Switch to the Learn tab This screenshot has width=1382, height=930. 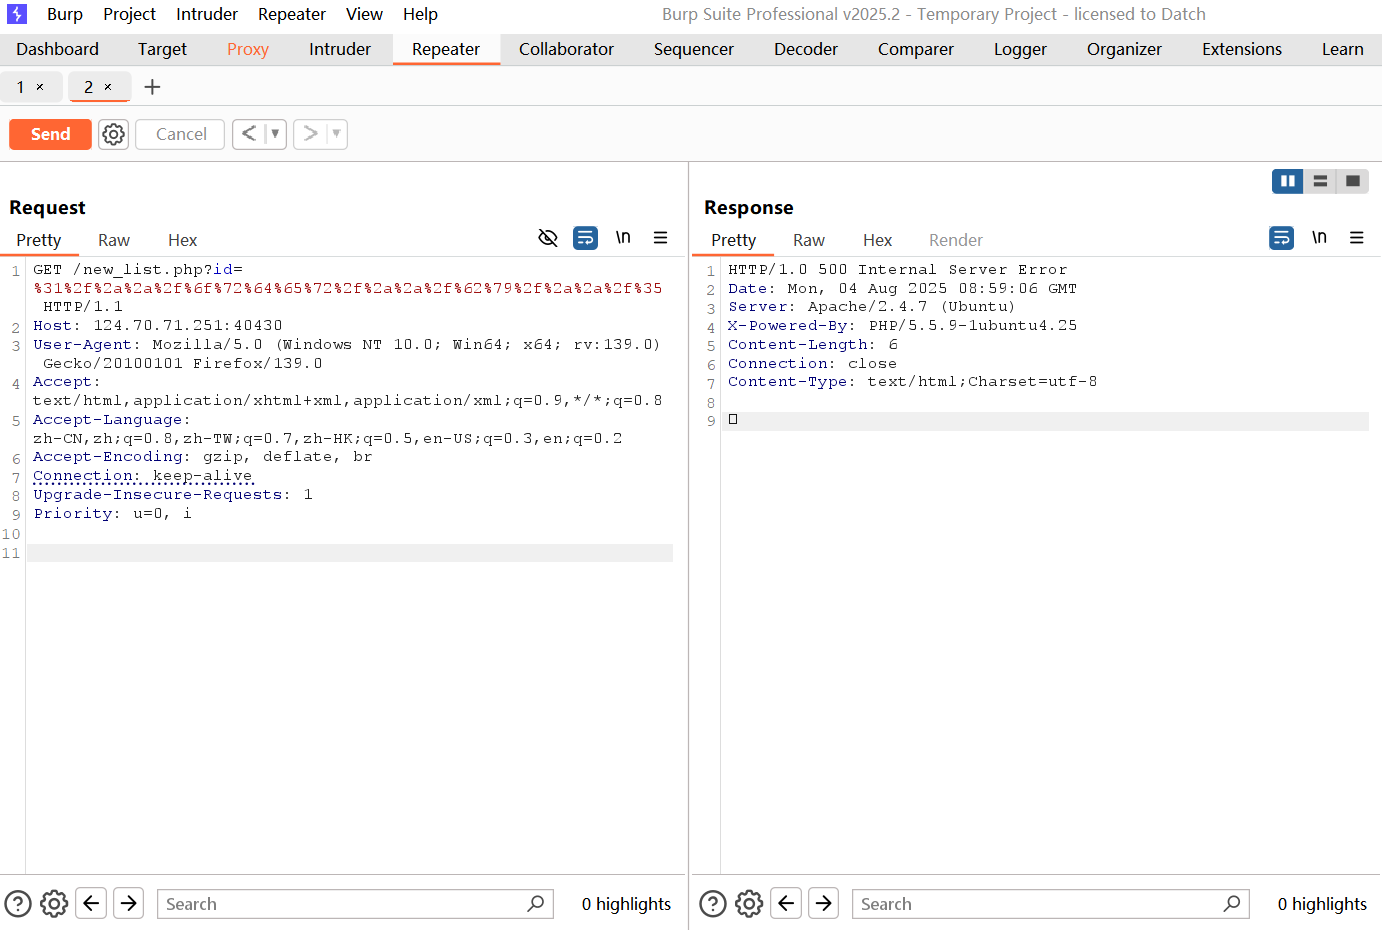1342,49
